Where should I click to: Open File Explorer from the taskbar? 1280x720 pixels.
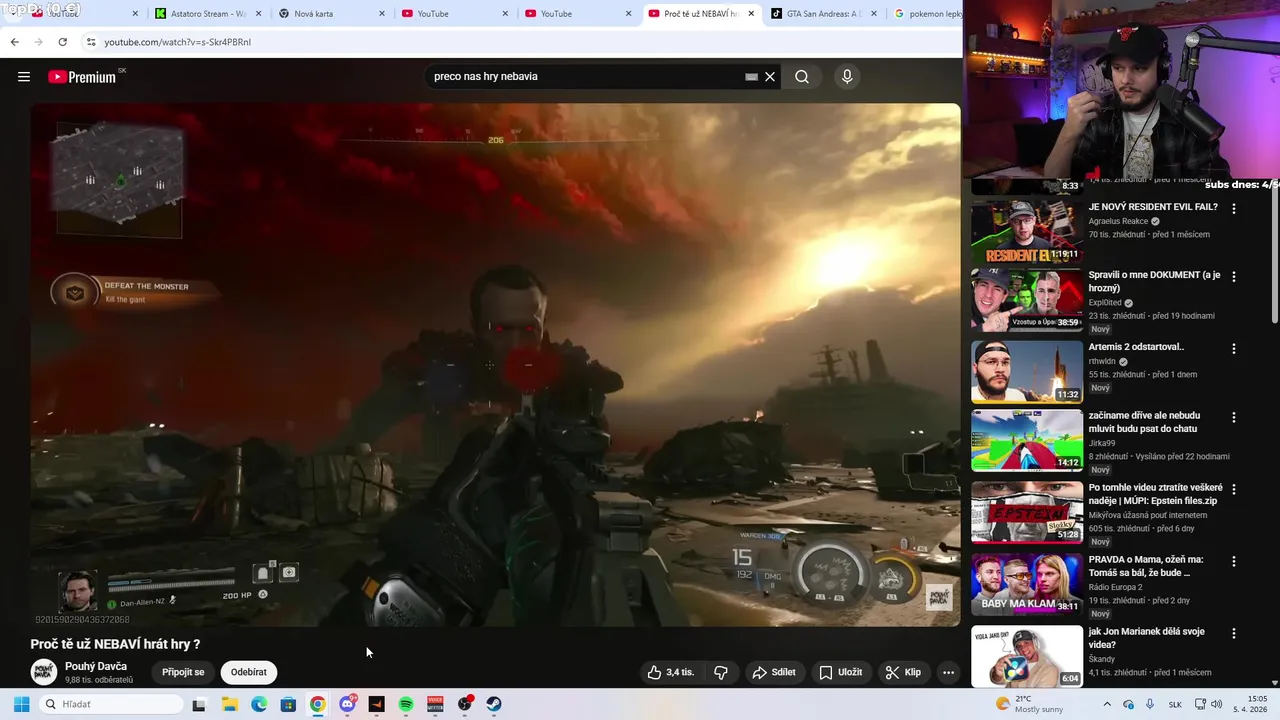click(229, 704)
